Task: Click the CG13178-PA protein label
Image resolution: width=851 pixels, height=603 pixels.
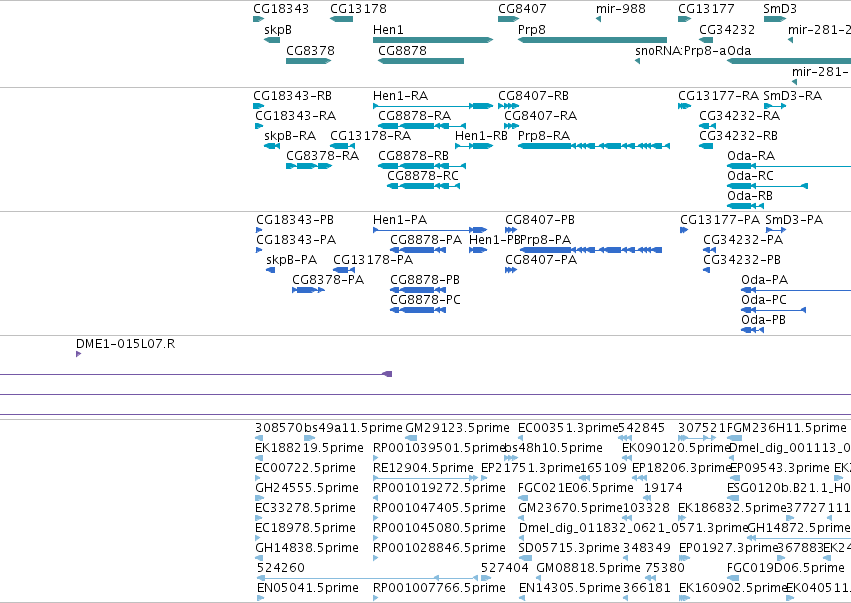Action: coord(373,261)
